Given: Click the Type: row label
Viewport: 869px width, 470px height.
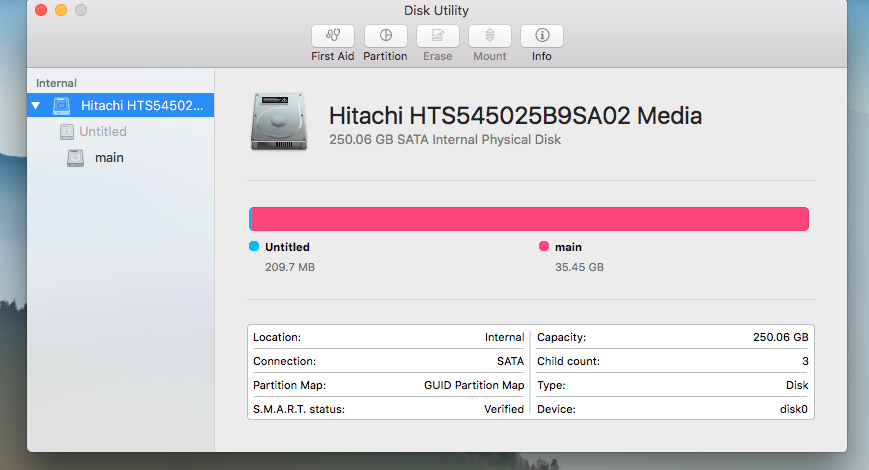Looking at the screenshot, I should [551, 385].
